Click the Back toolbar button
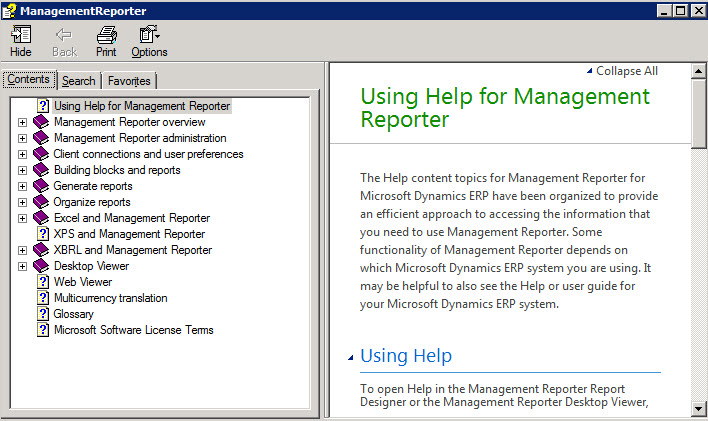The image size is (708, 421). pos(65,42)
